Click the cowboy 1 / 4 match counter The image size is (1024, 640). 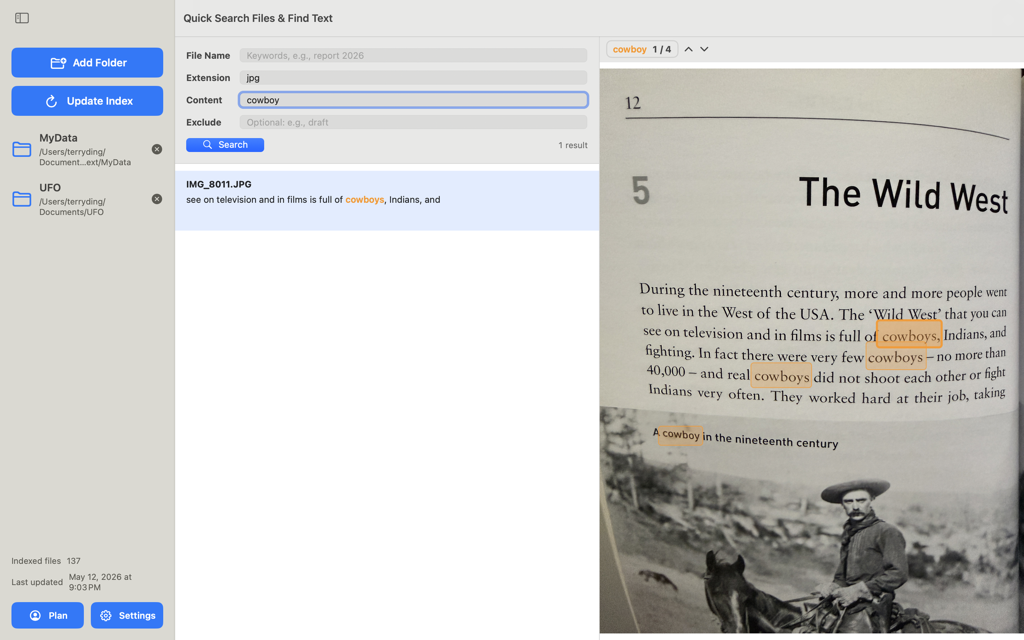[x=641, y=49]
